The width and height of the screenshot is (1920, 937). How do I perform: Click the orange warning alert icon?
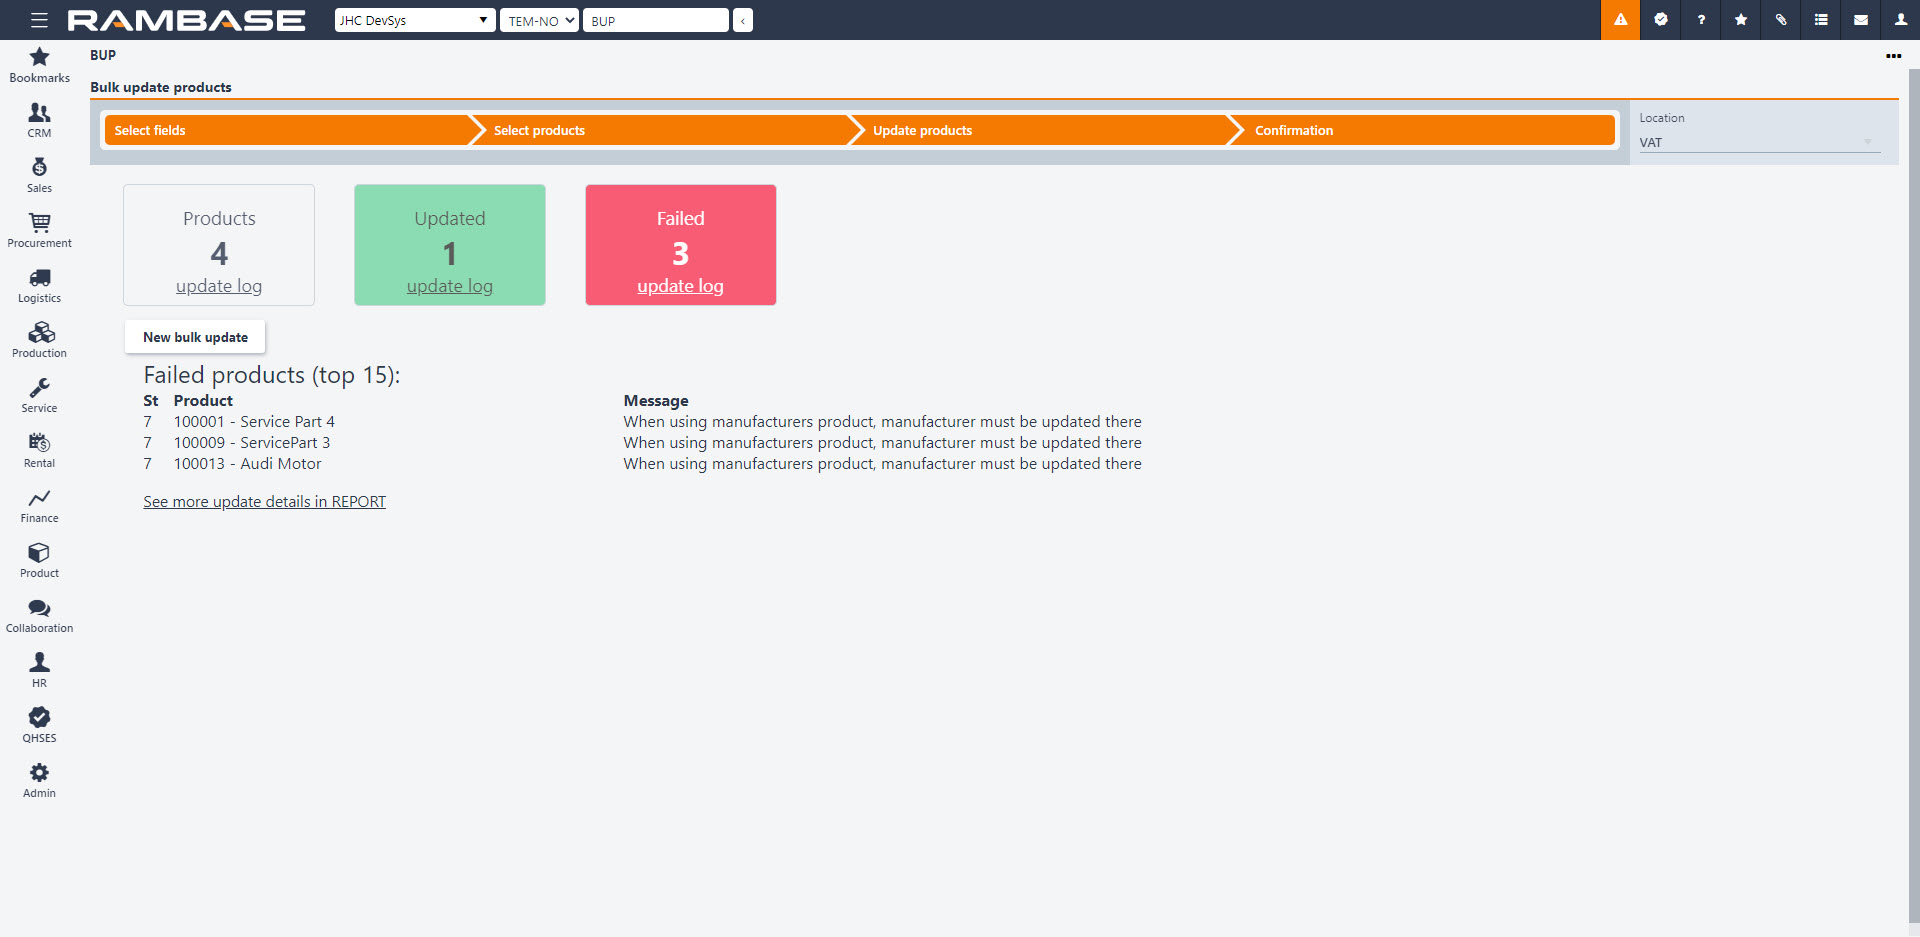pyautogui.click(x=1620, y=20)
